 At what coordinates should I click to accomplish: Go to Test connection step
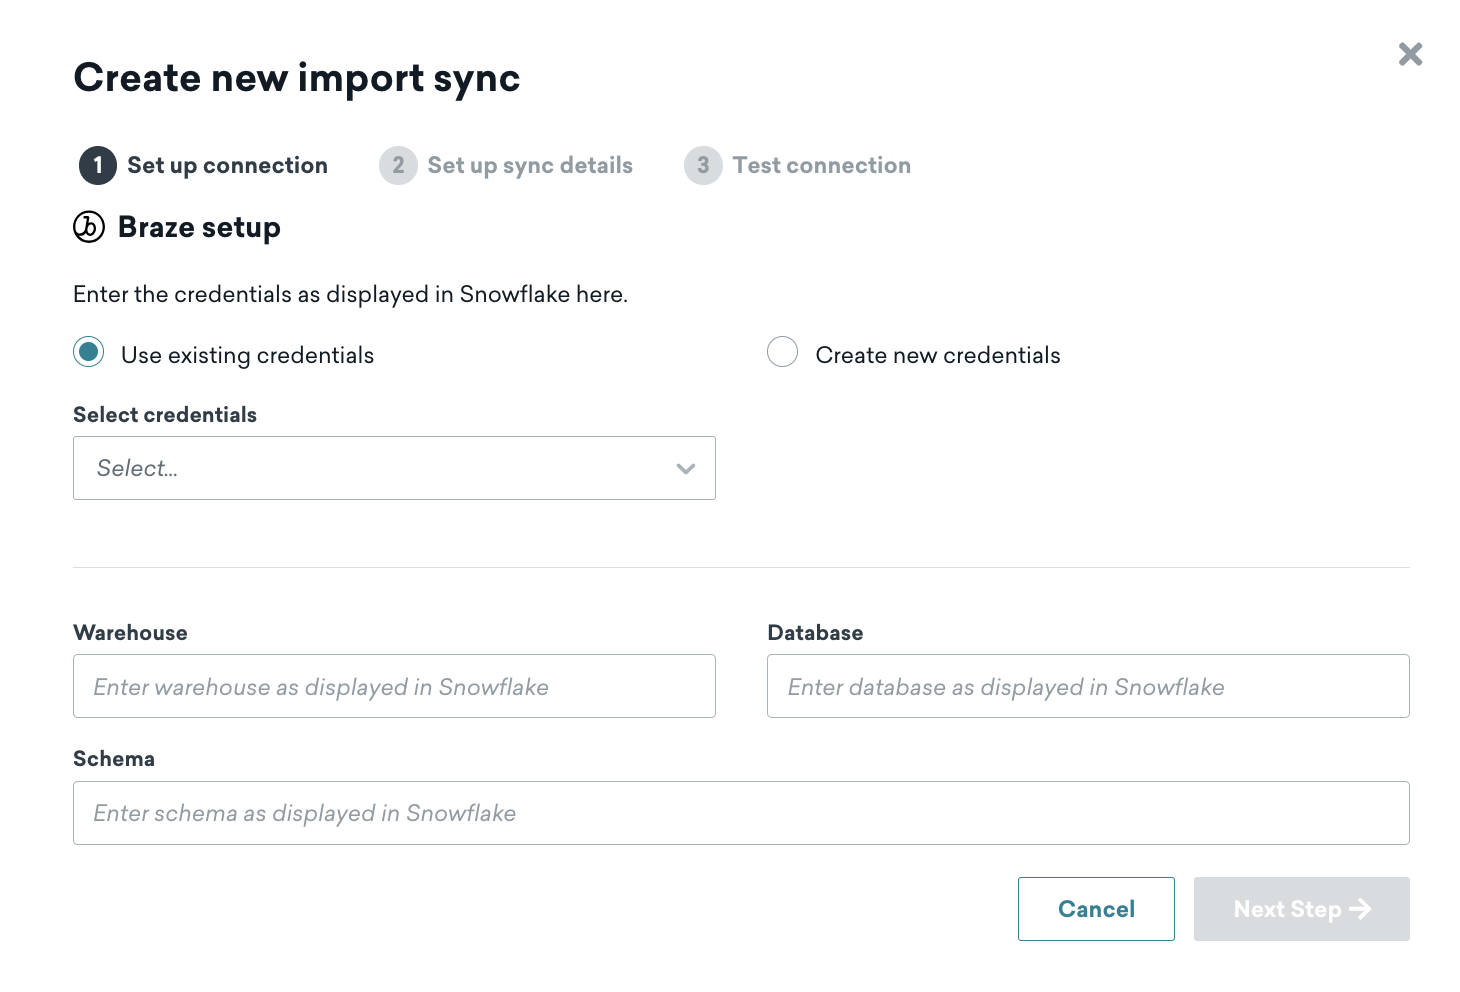point(821,165)
